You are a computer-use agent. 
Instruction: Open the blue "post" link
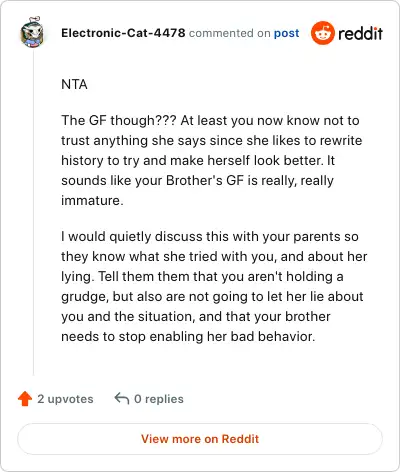pyautogui.click(x=286, y=33)
